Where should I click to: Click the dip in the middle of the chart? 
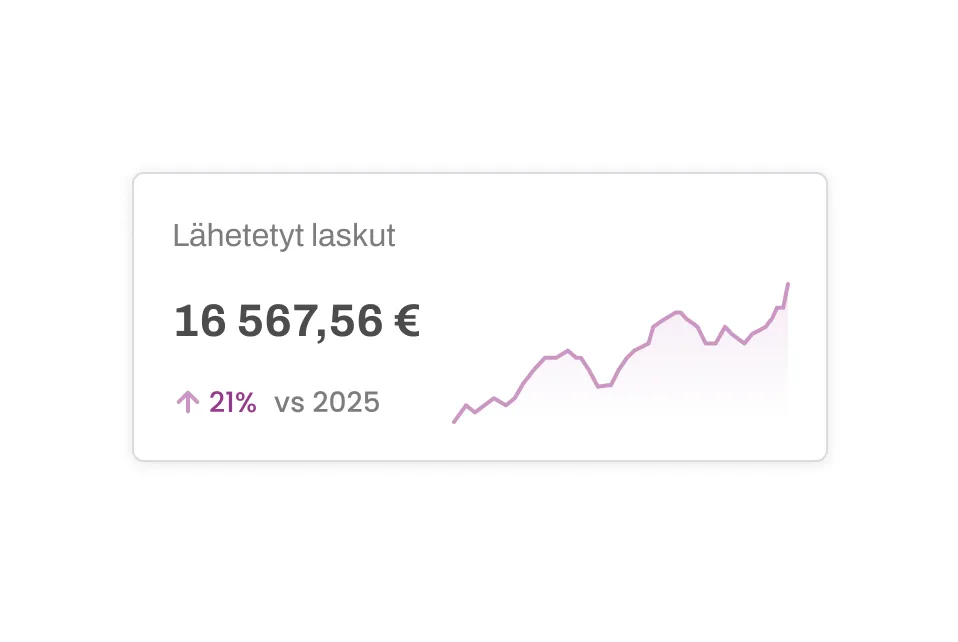point(606,385)
